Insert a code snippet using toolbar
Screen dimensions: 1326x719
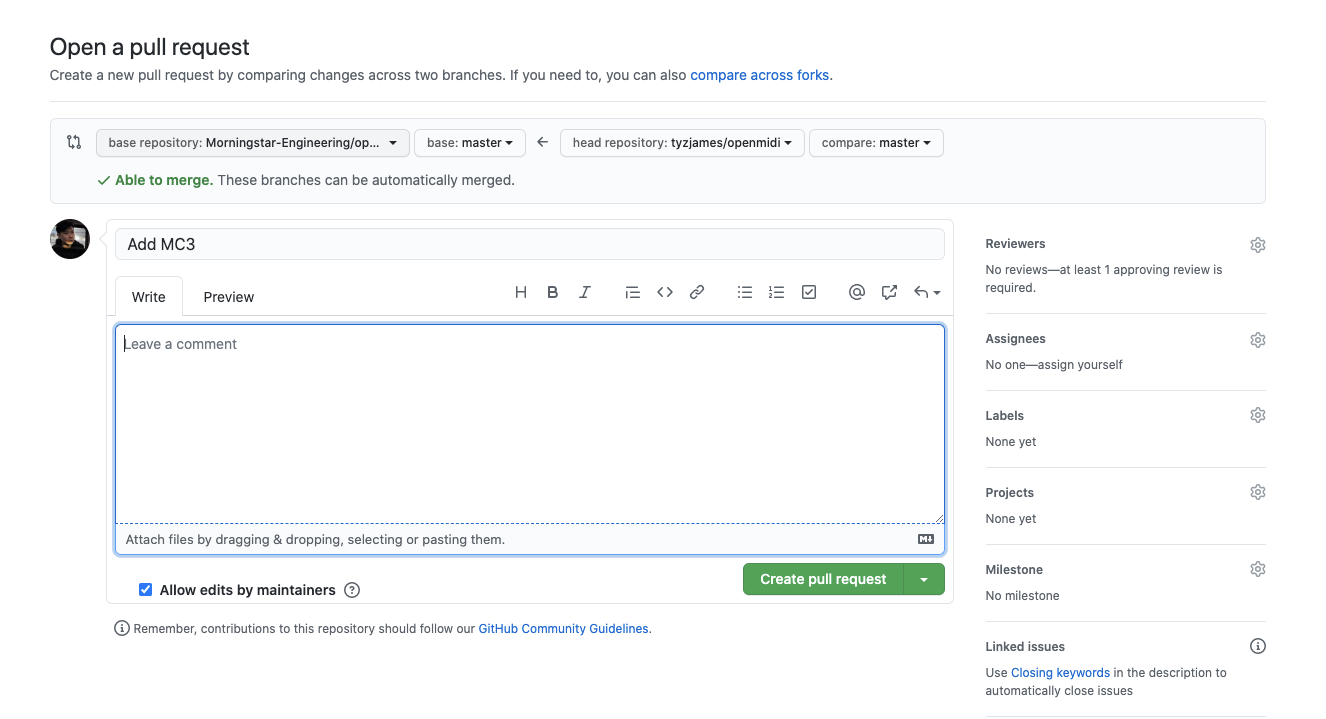click(665, 292)
